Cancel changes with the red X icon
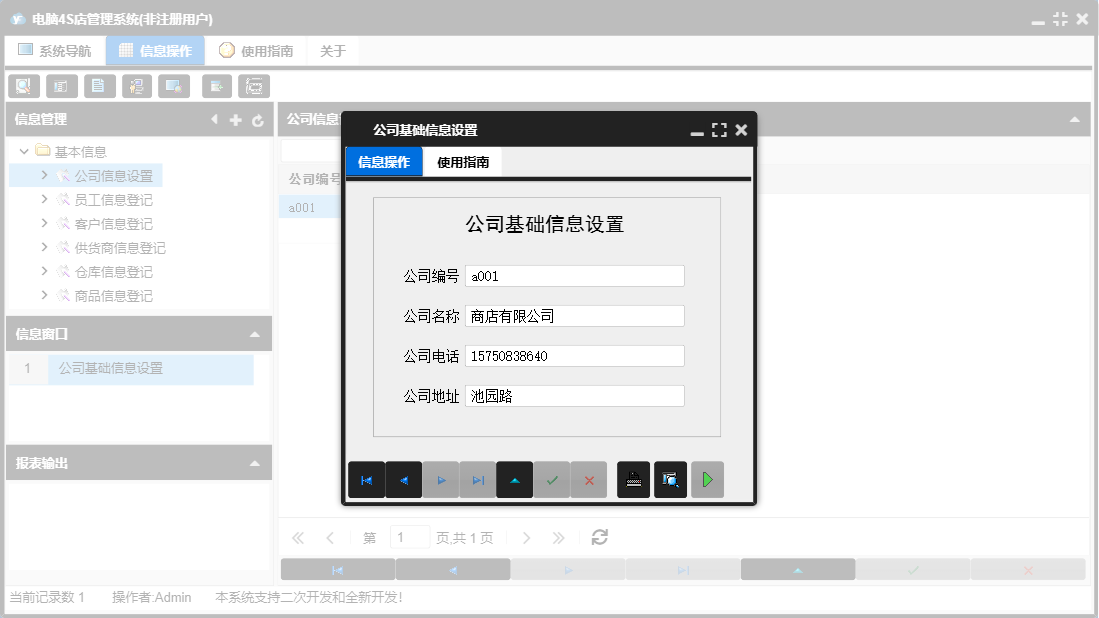The image size is (1099, 618). tap(589, 479)
